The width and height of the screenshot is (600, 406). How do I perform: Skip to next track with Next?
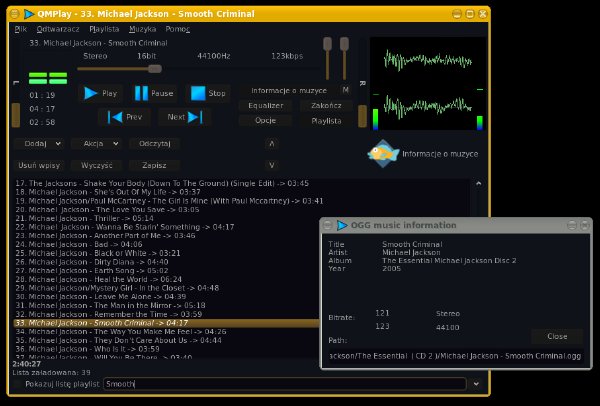[x=184, y=117]
